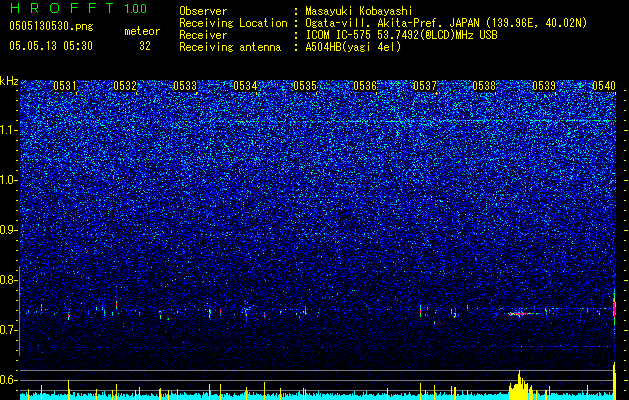Viewport: 629px width, 400px height.
Task: Click the tall yellow intensity peak below 0539
Action: tap(519, 384)
